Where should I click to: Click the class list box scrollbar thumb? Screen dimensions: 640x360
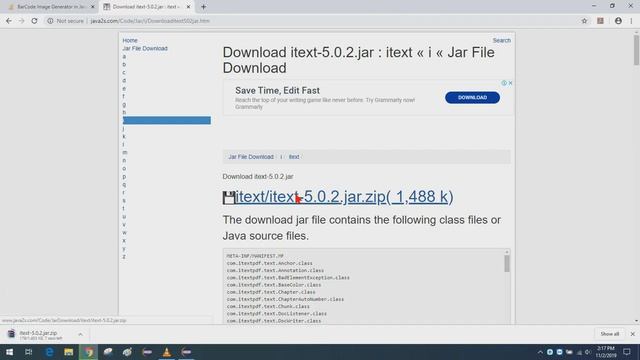point(507,264)
